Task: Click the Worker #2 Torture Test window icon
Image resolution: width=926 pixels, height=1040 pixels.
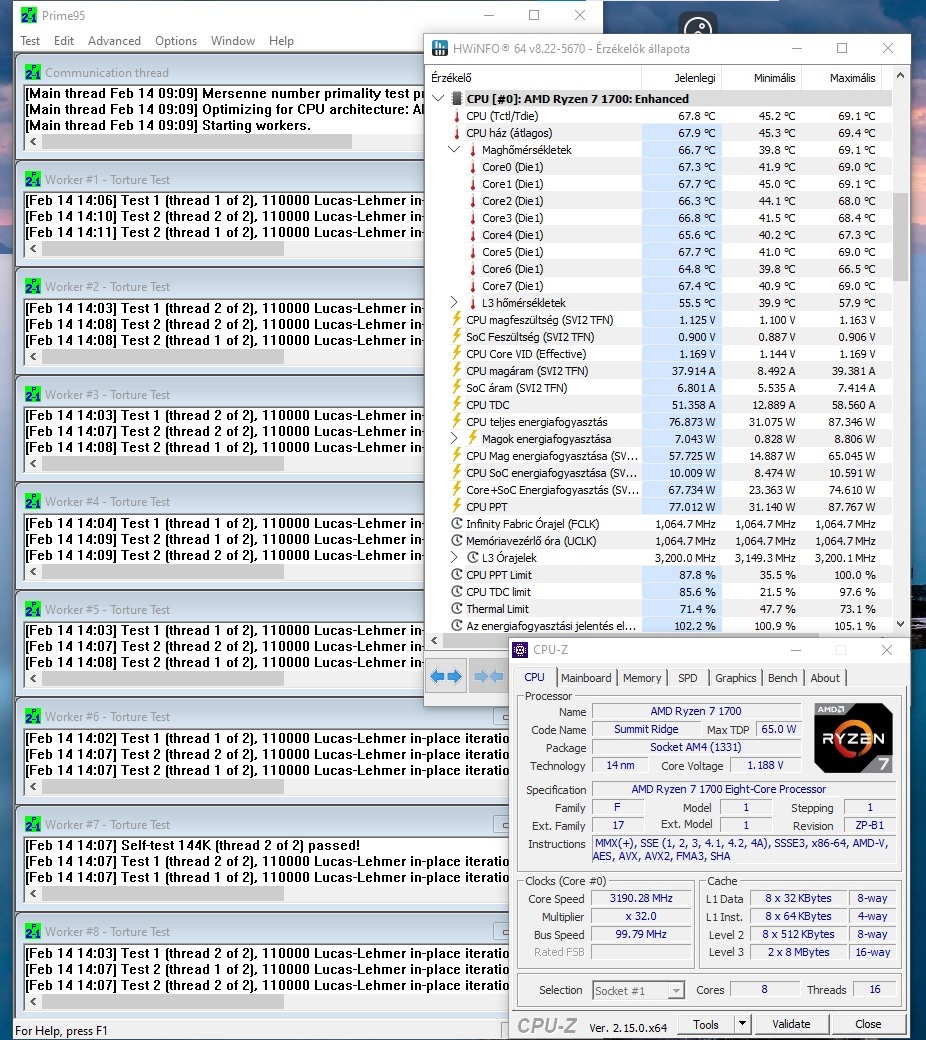Action: tap(33, 287)
